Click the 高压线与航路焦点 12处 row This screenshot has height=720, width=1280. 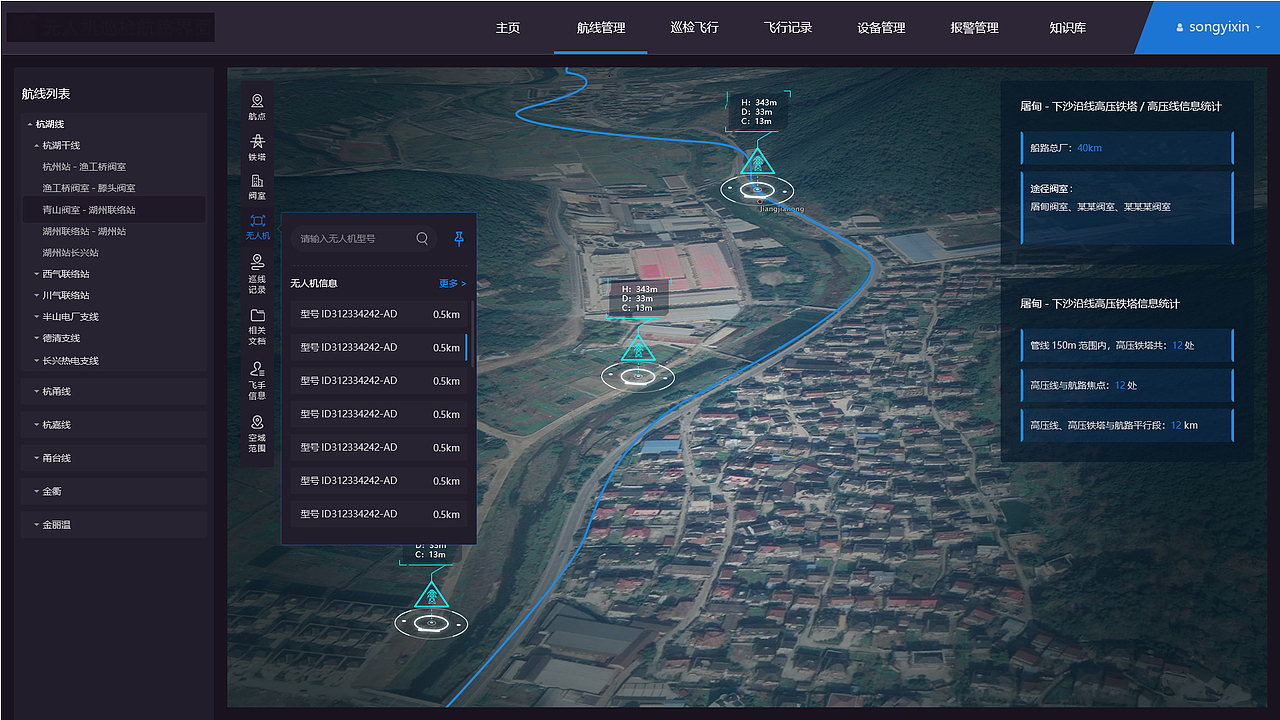point(1127,385)
